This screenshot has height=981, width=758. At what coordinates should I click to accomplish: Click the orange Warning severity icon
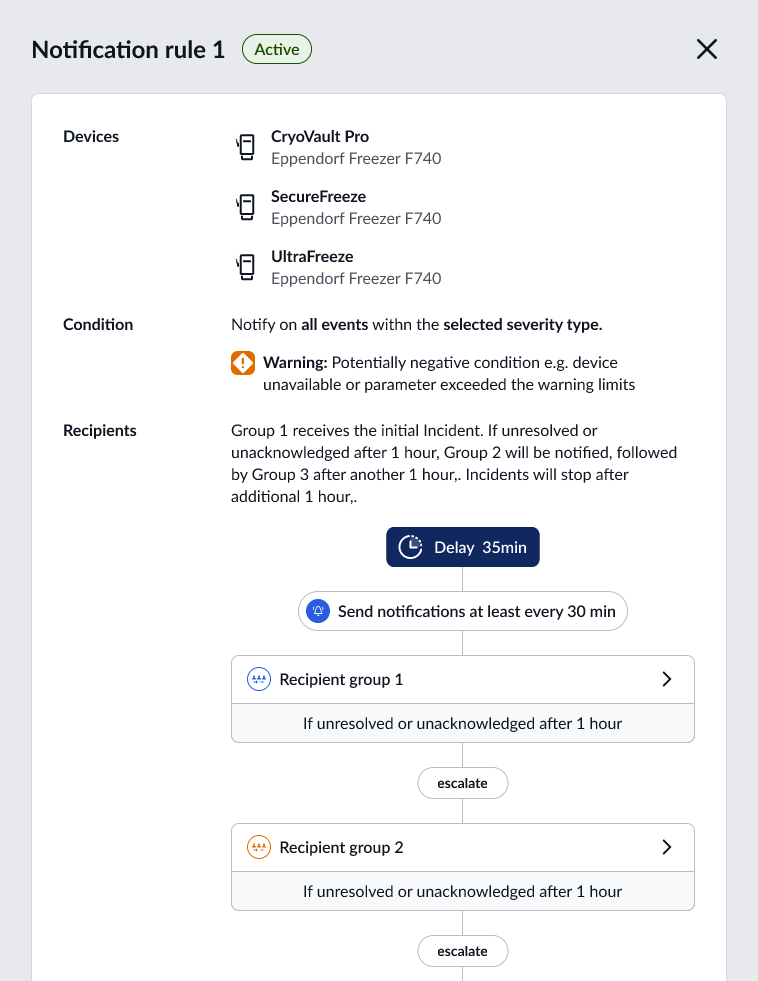click(x=243, y=363)
